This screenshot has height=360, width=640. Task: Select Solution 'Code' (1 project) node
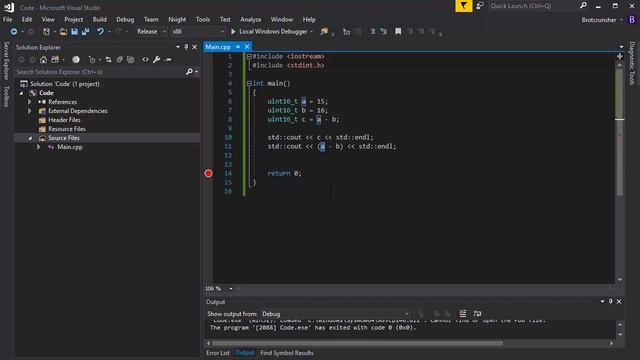(x=64, y=84)
